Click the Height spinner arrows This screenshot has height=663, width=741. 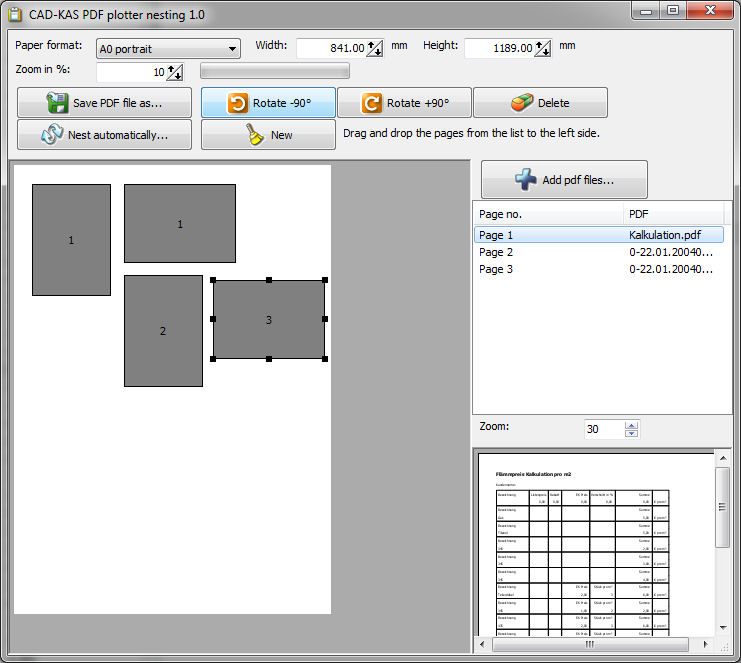(543, 48)
